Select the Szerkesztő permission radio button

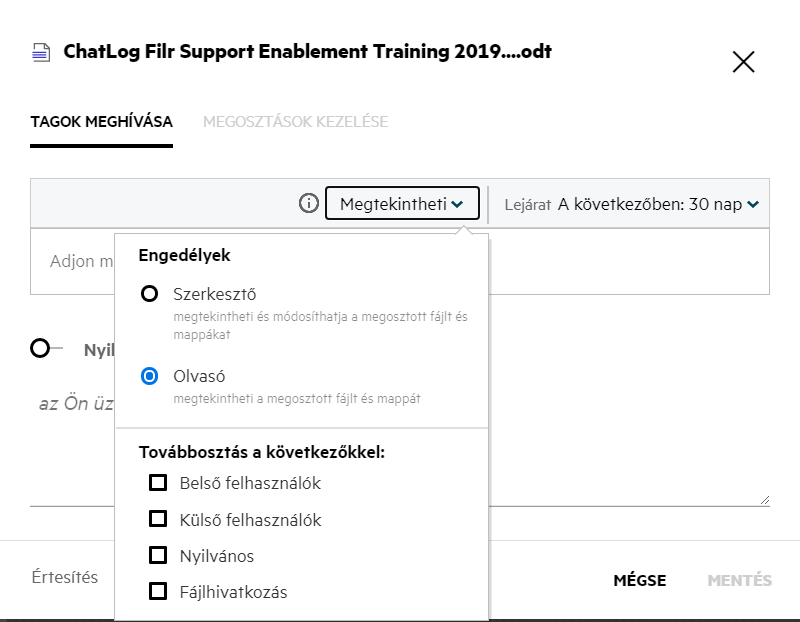pos(150,294)
